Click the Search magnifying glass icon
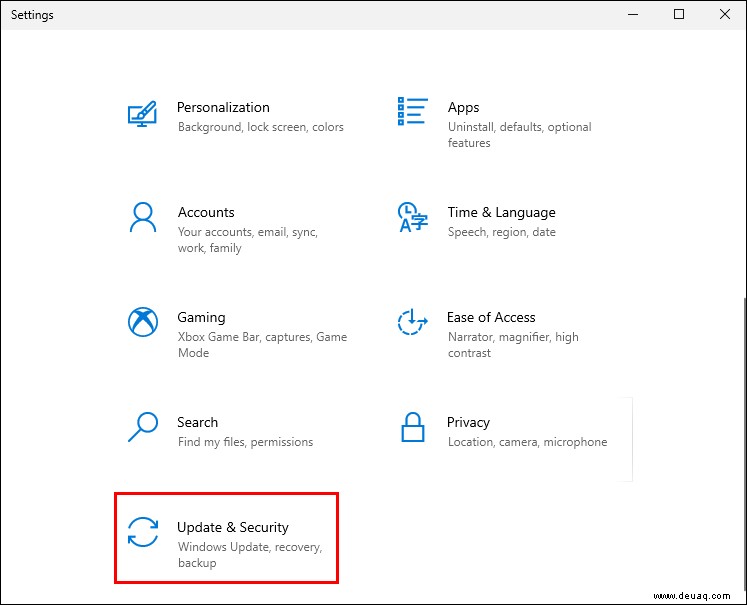Viewport: 747px width, 605px height. point(143,427)
